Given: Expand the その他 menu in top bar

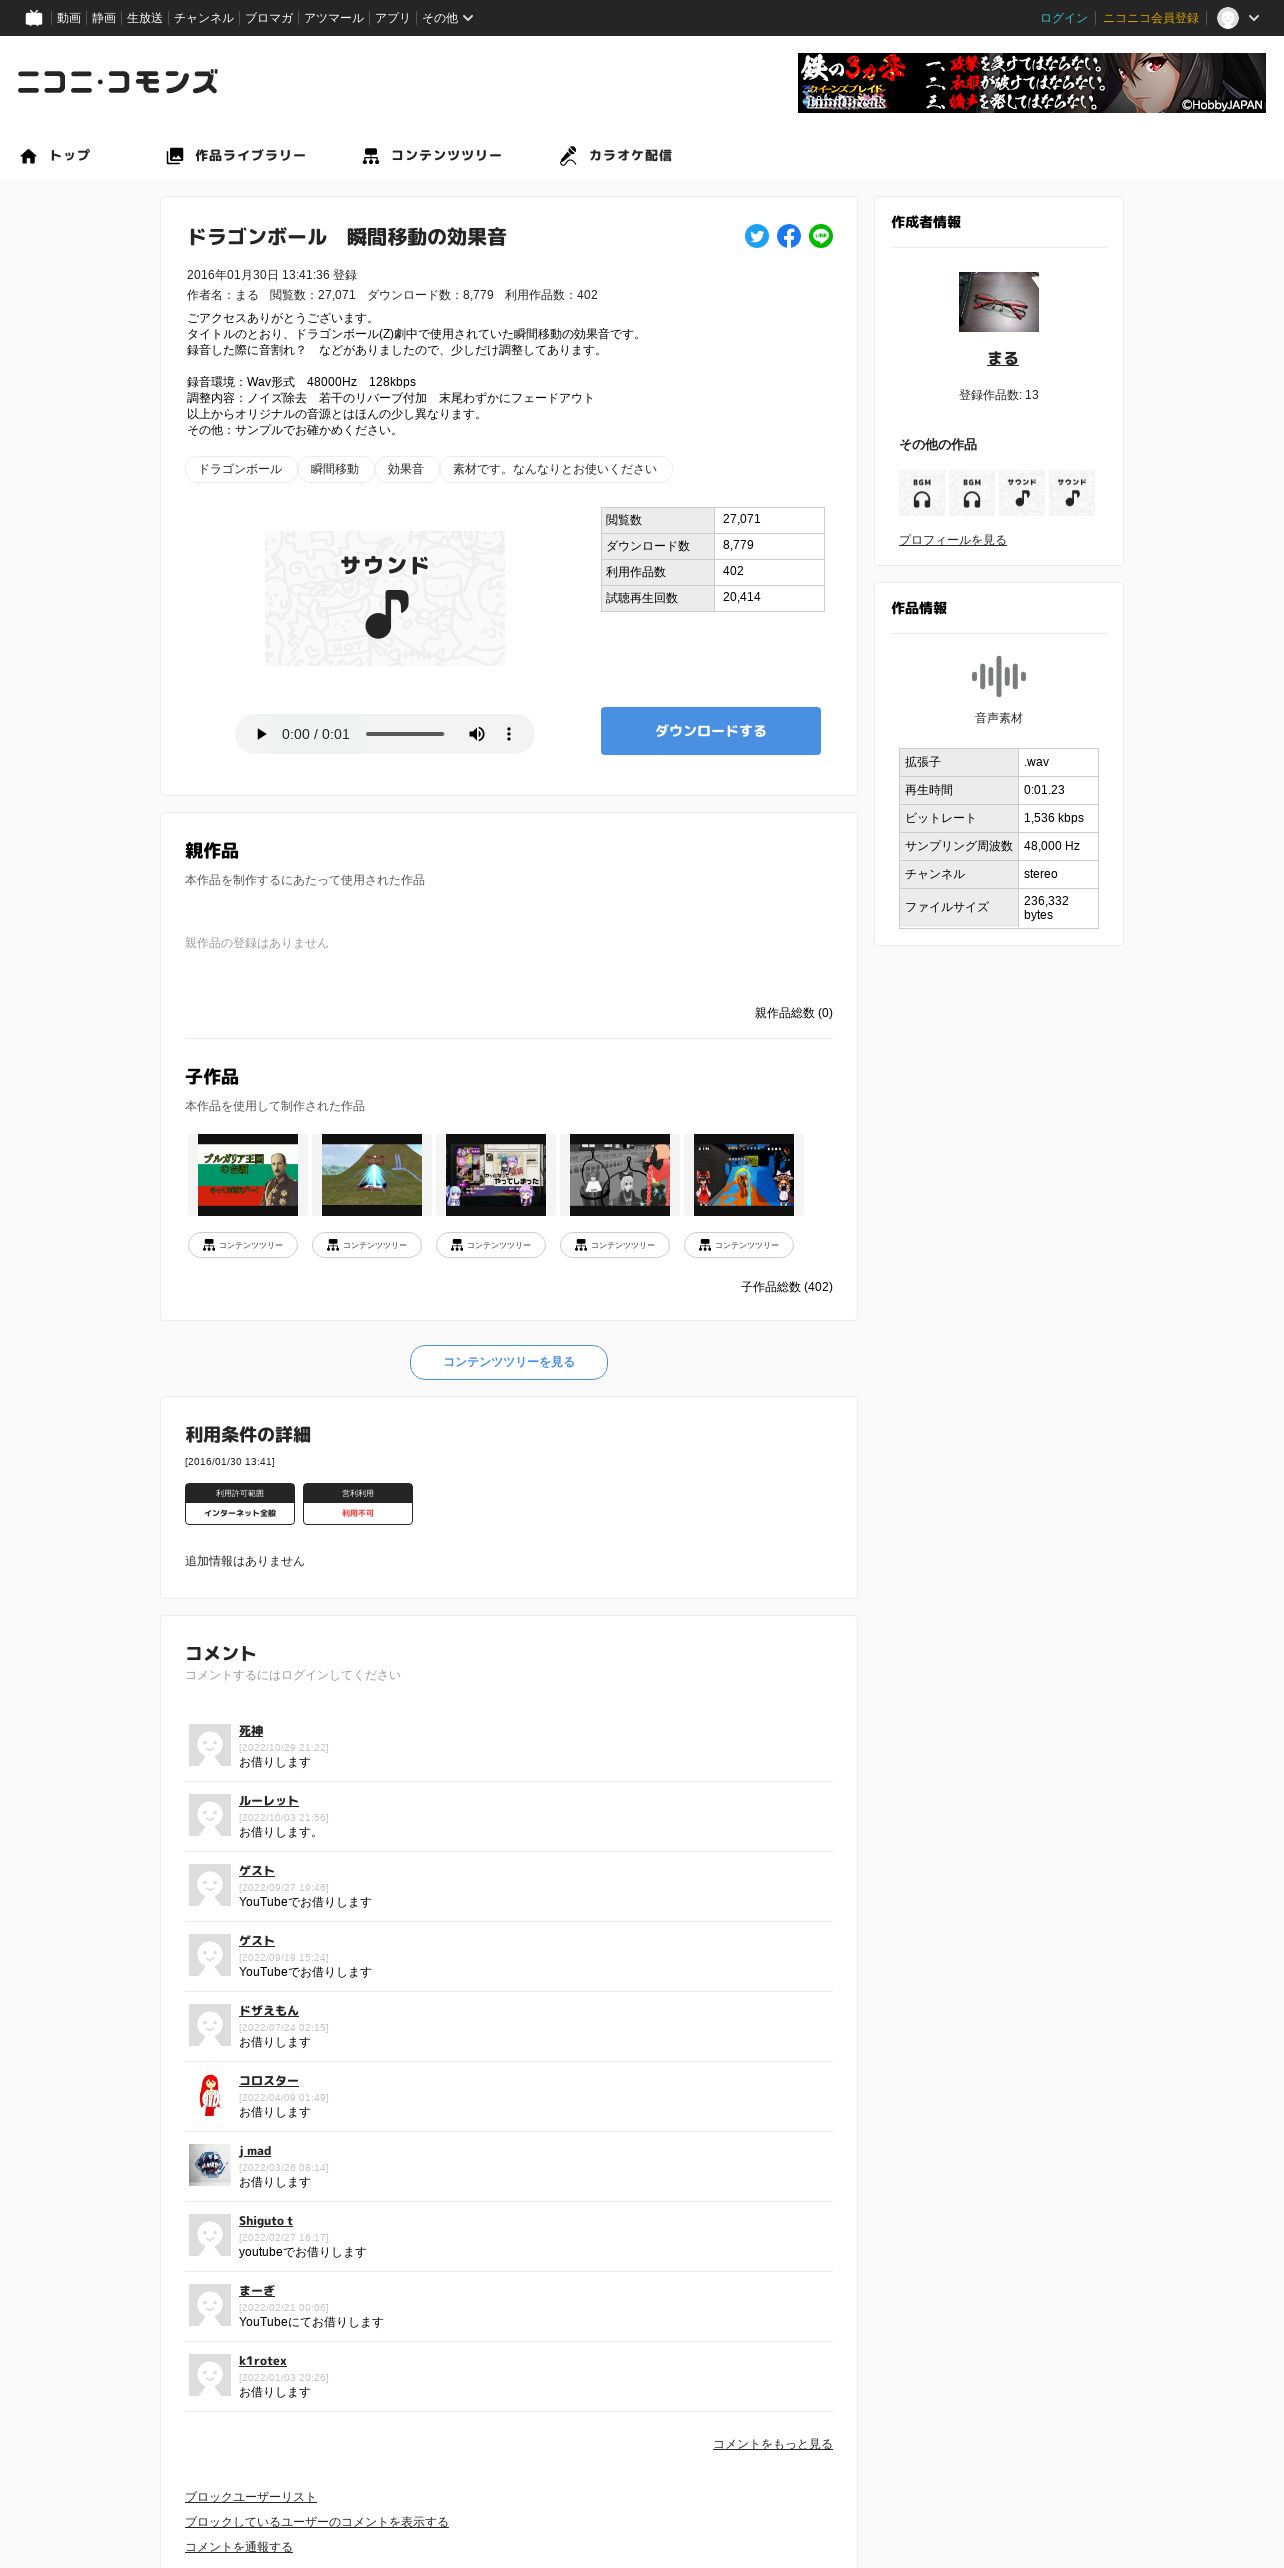Looking at the screenshot, I should point(447,18).
